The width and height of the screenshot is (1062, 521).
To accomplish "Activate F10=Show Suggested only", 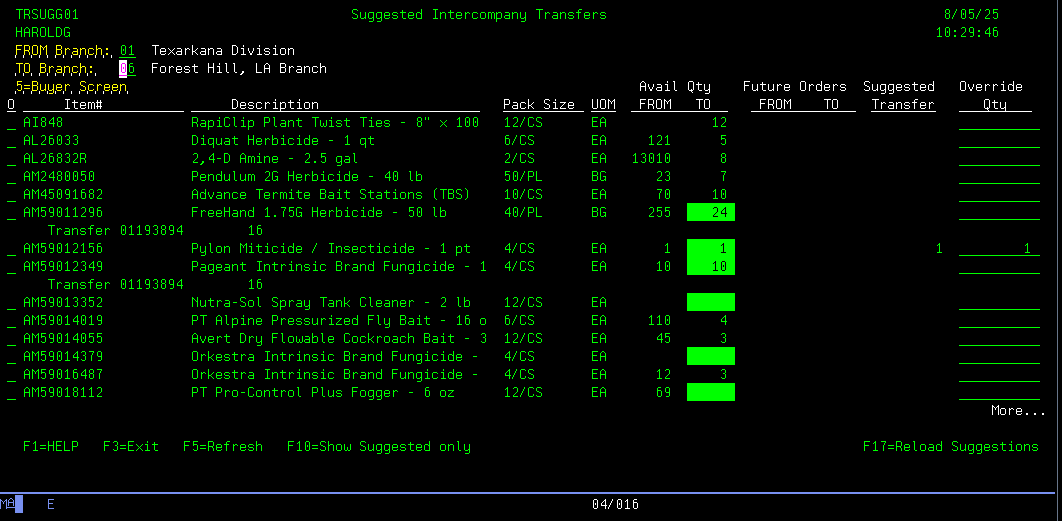I will pyautogui.click(x=378, y=447).
